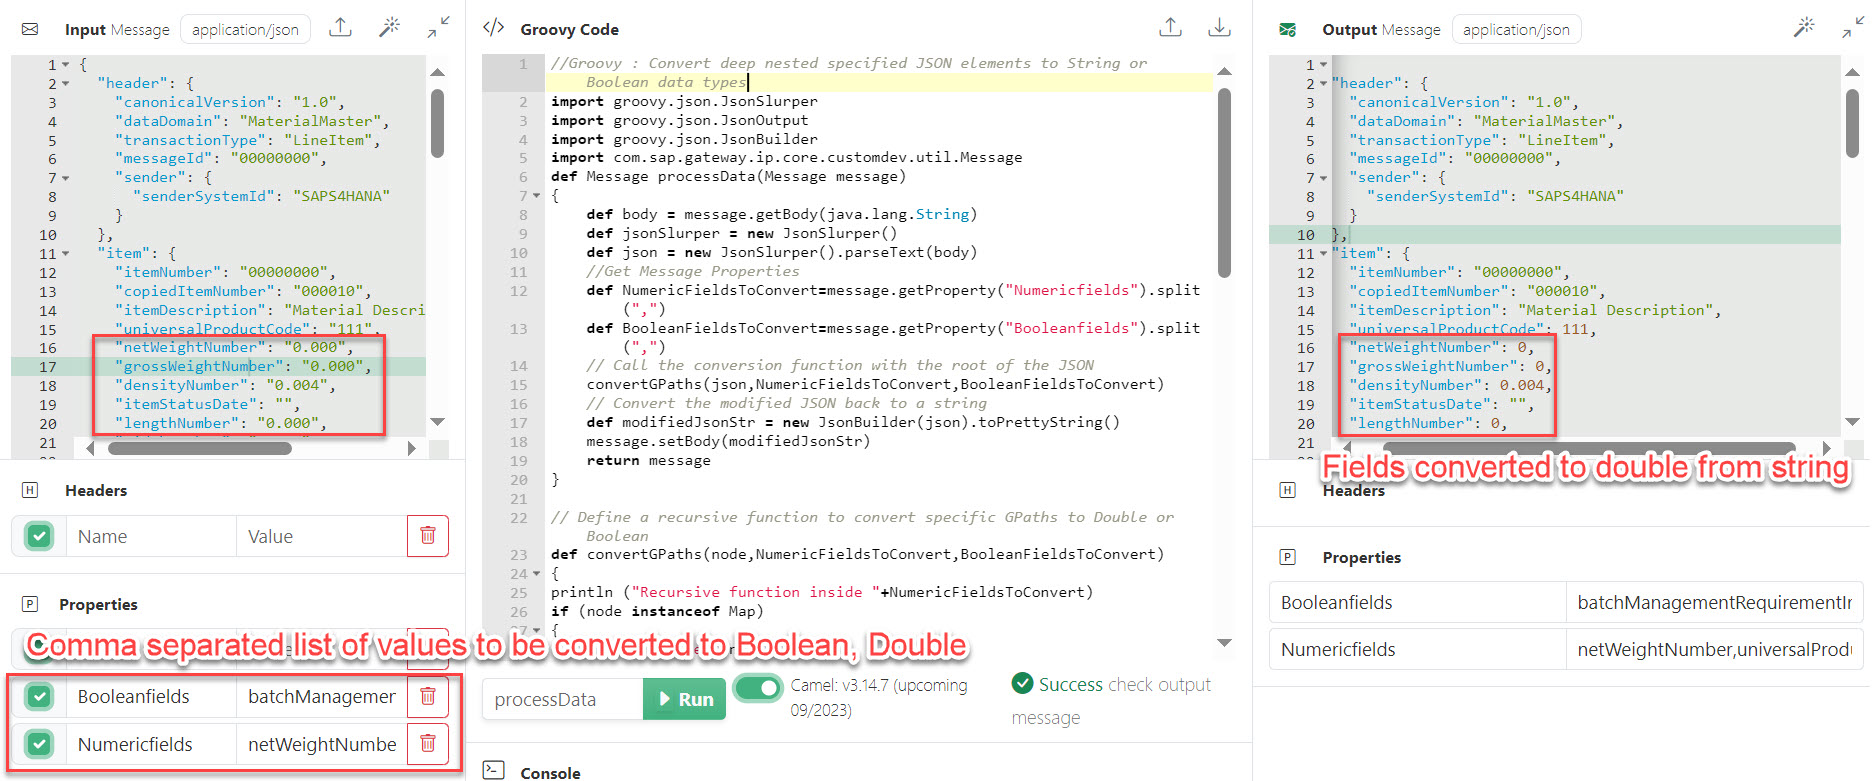Collapse the Output Message panel
The image size is (1872, 781).
click(x=1853, y=28)
